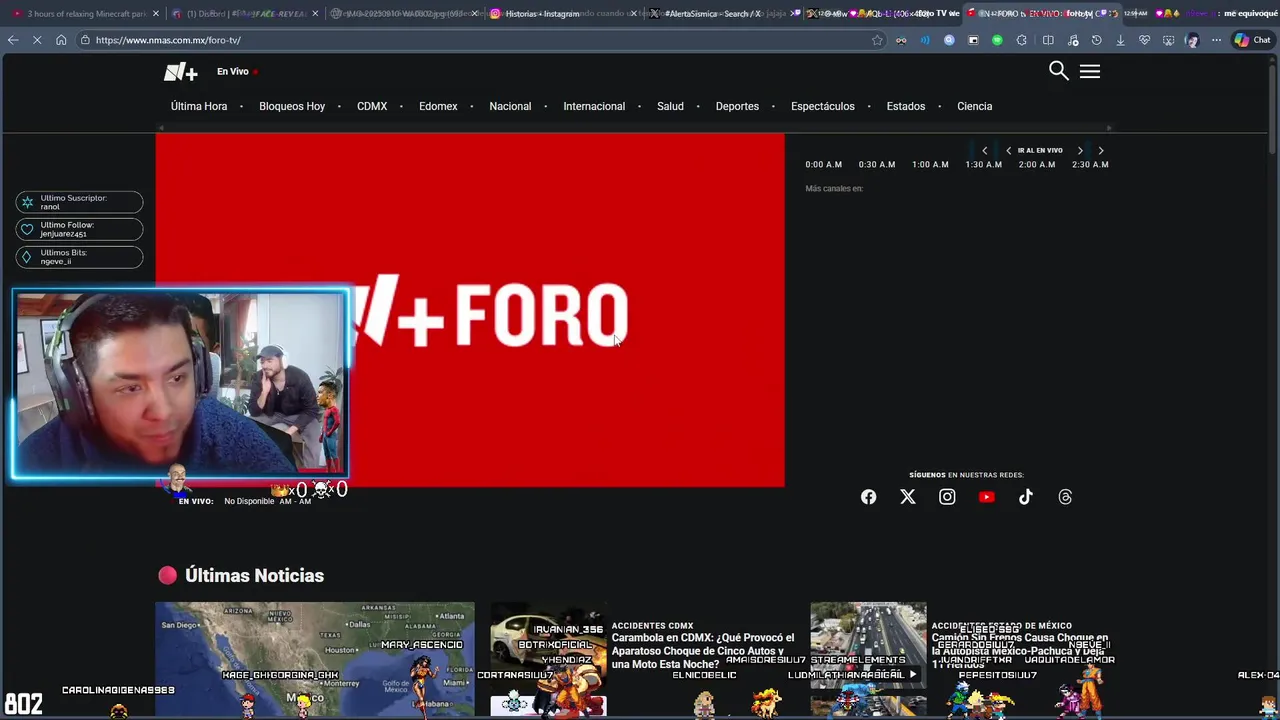Open the N+ TikTok profile
This screenshot has width=1280, height=720.
pyautogui.click(x=1025, y=497)
